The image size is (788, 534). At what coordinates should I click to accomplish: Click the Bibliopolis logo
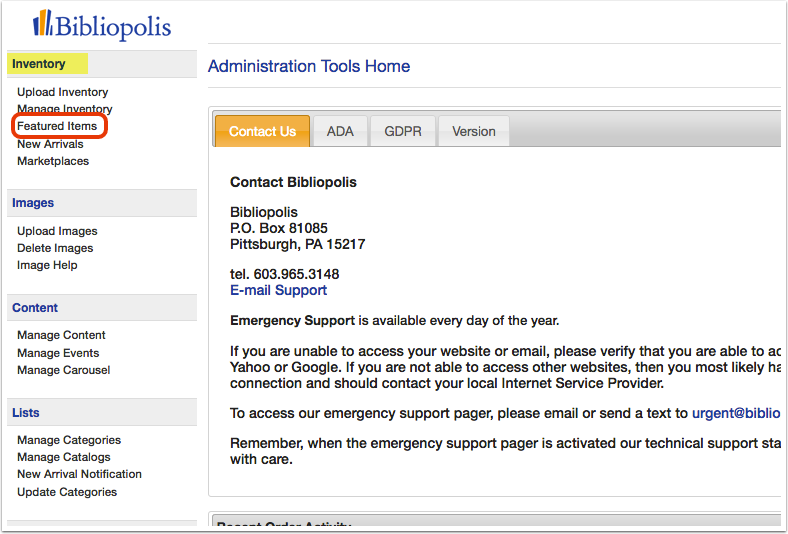(x=102, y=24)
